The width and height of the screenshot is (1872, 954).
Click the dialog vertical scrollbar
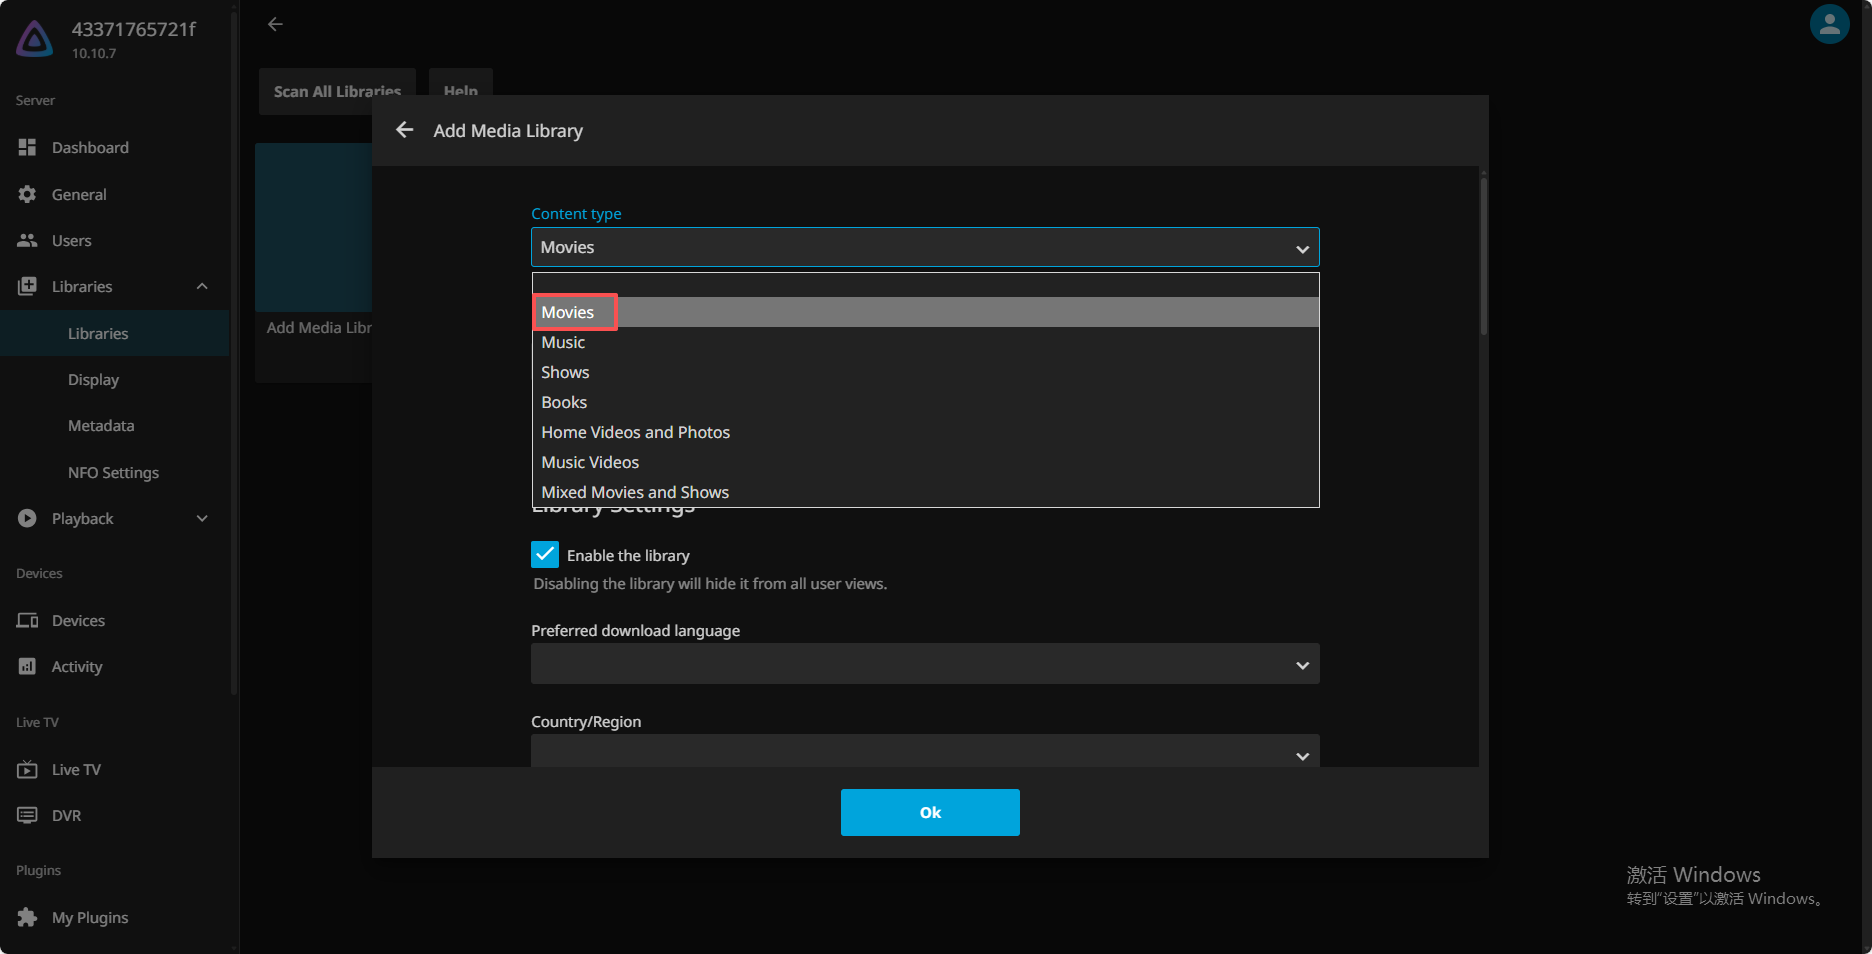tap(1483, 256)
